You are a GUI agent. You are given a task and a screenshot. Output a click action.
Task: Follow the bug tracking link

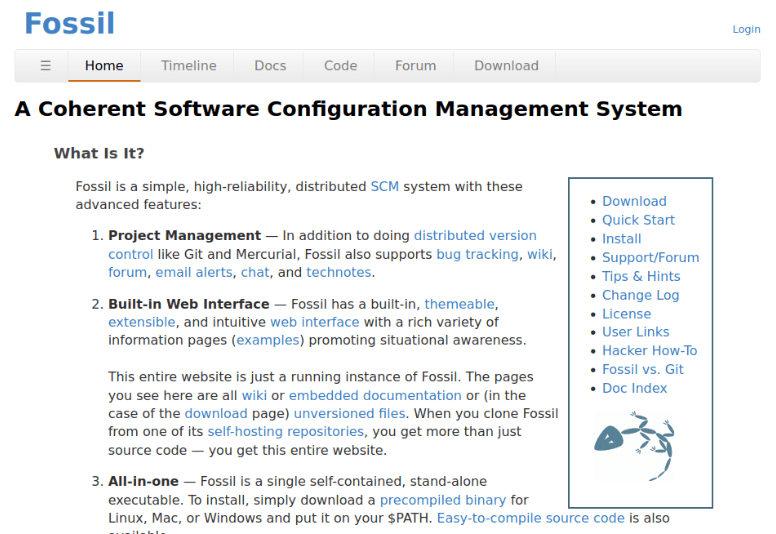pos(477,254)
